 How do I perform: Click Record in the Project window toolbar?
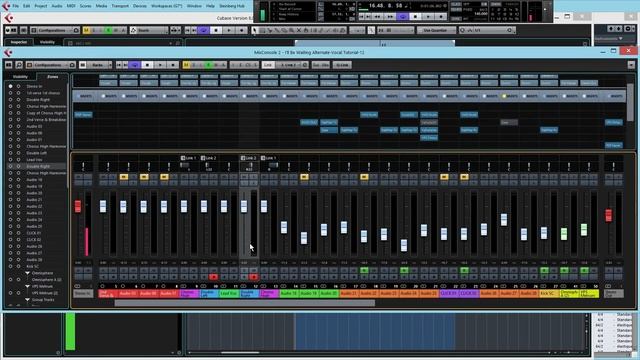[242, 30]
